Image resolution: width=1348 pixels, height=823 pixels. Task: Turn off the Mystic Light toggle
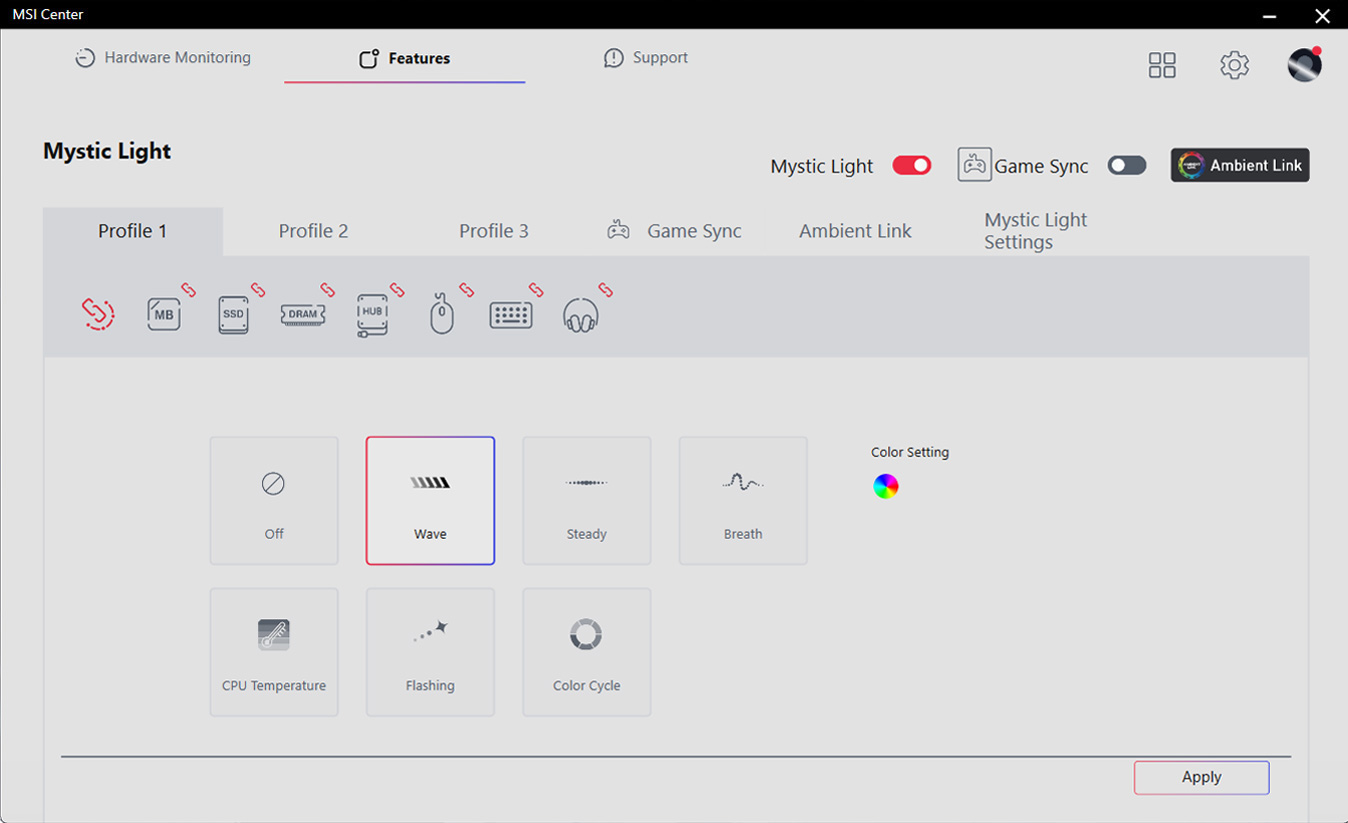pyautogui.click(x=911, y=165)
